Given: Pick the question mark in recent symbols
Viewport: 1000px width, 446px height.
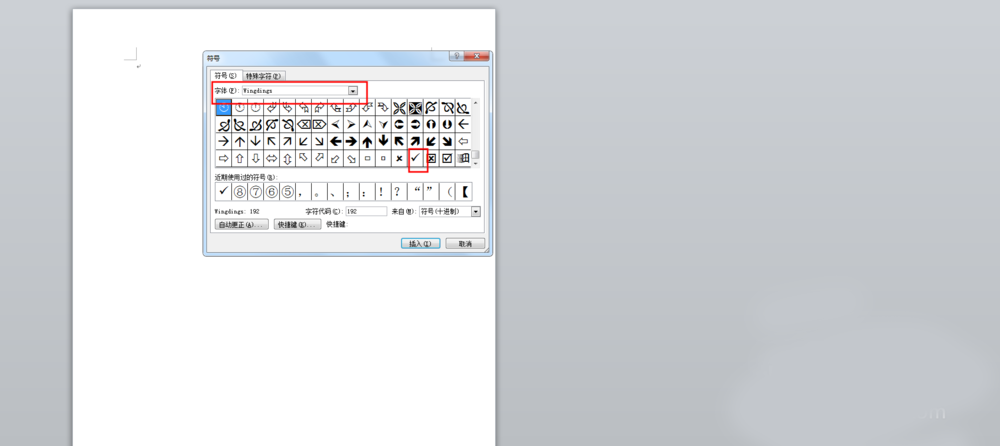Looking at the screenshot, I should [397, 191].
